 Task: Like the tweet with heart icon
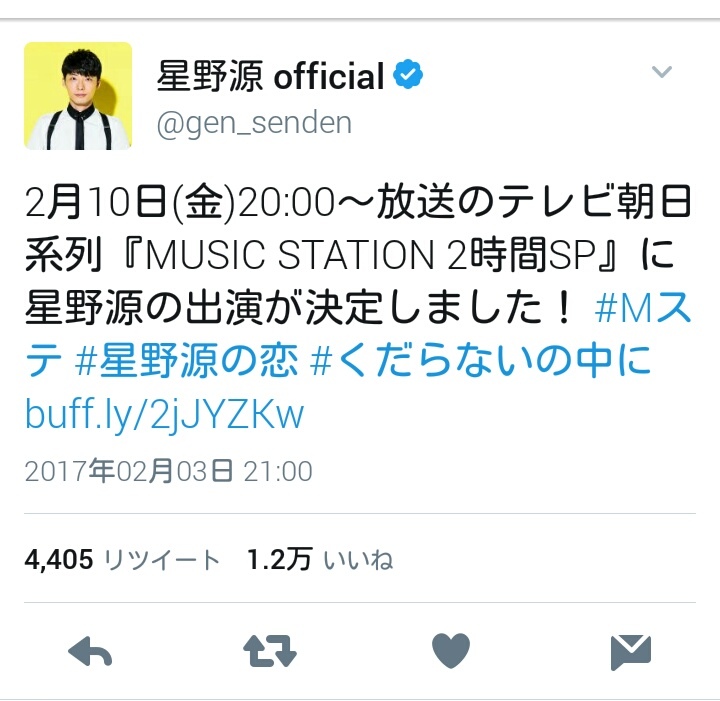(451, 651)
